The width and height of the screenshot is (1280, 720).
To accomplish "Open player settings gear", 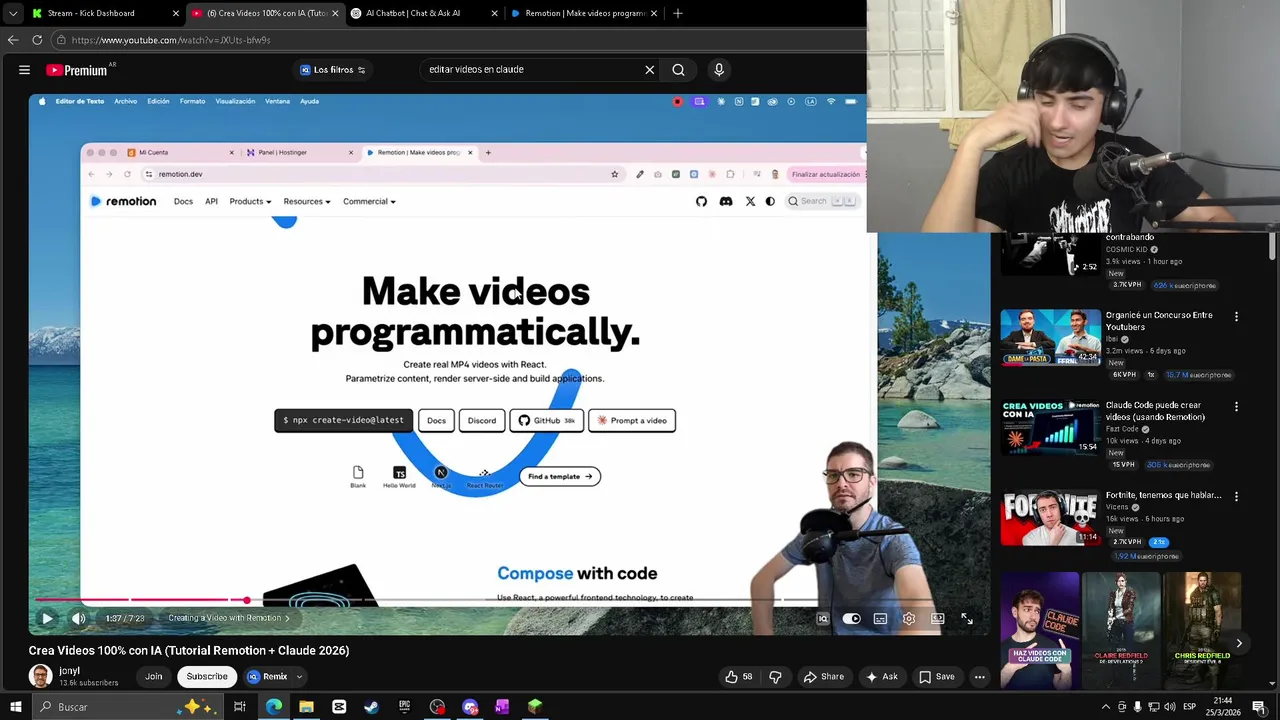I will 909,619.
